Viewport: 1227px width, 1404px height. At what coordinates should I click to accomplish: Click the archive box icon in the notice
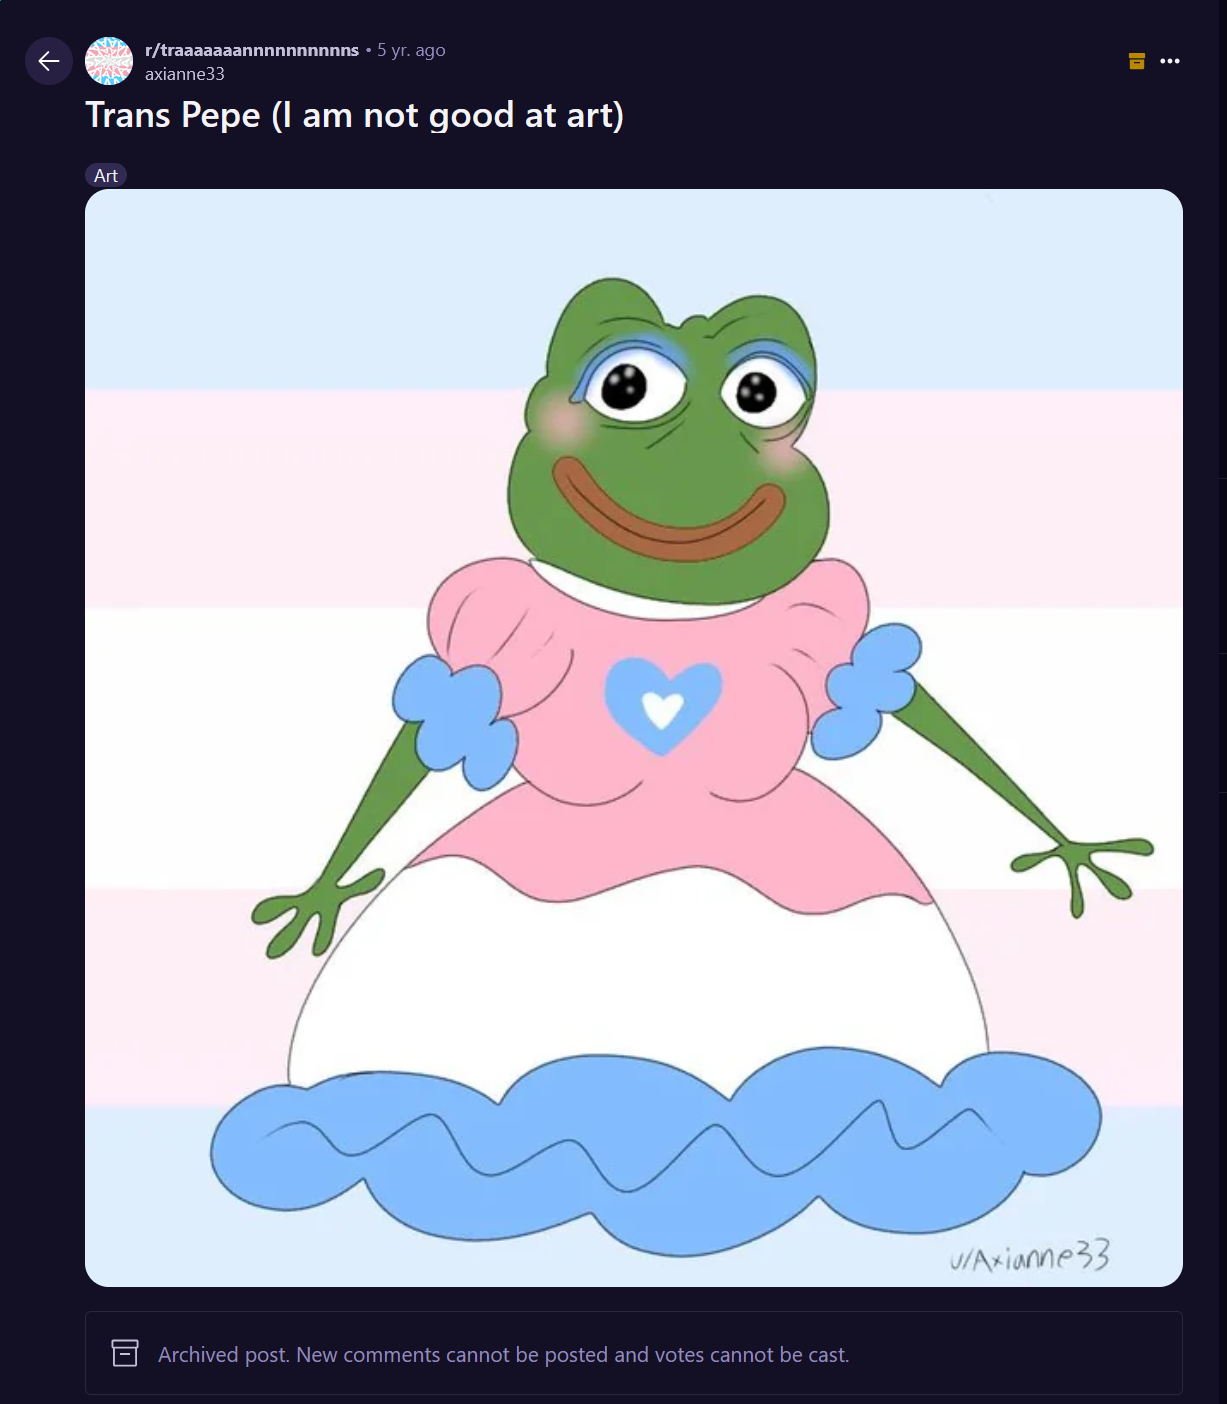[125, 1353]
